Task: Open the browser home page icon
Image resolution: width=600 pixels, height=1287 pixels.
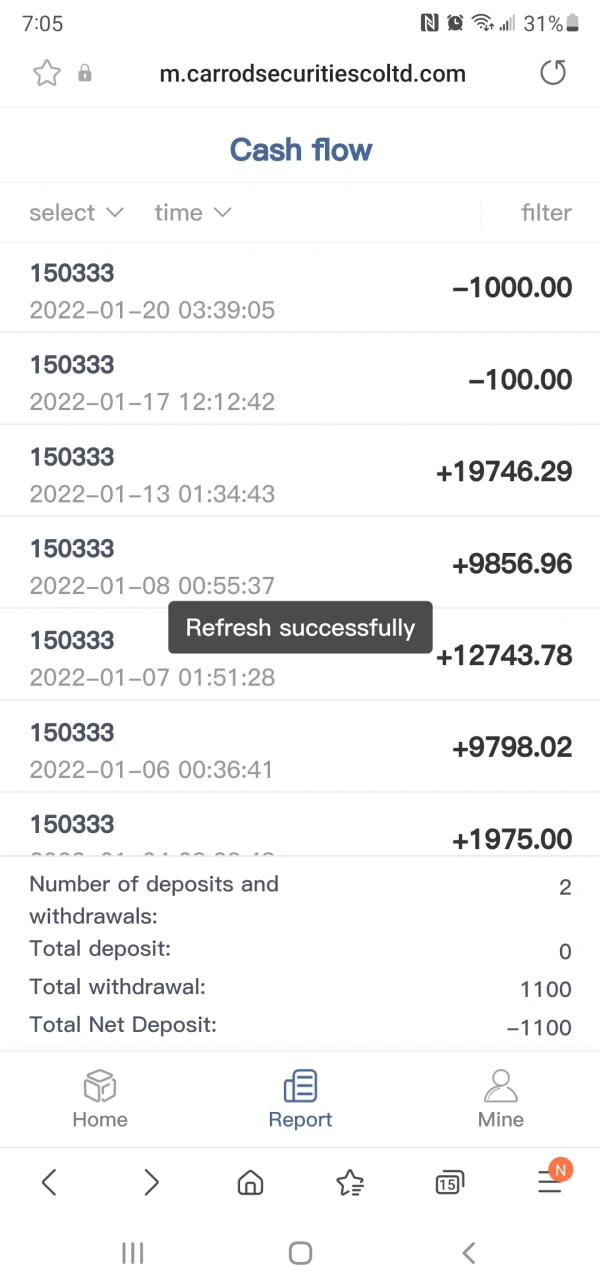Action: coord(250,1183)
